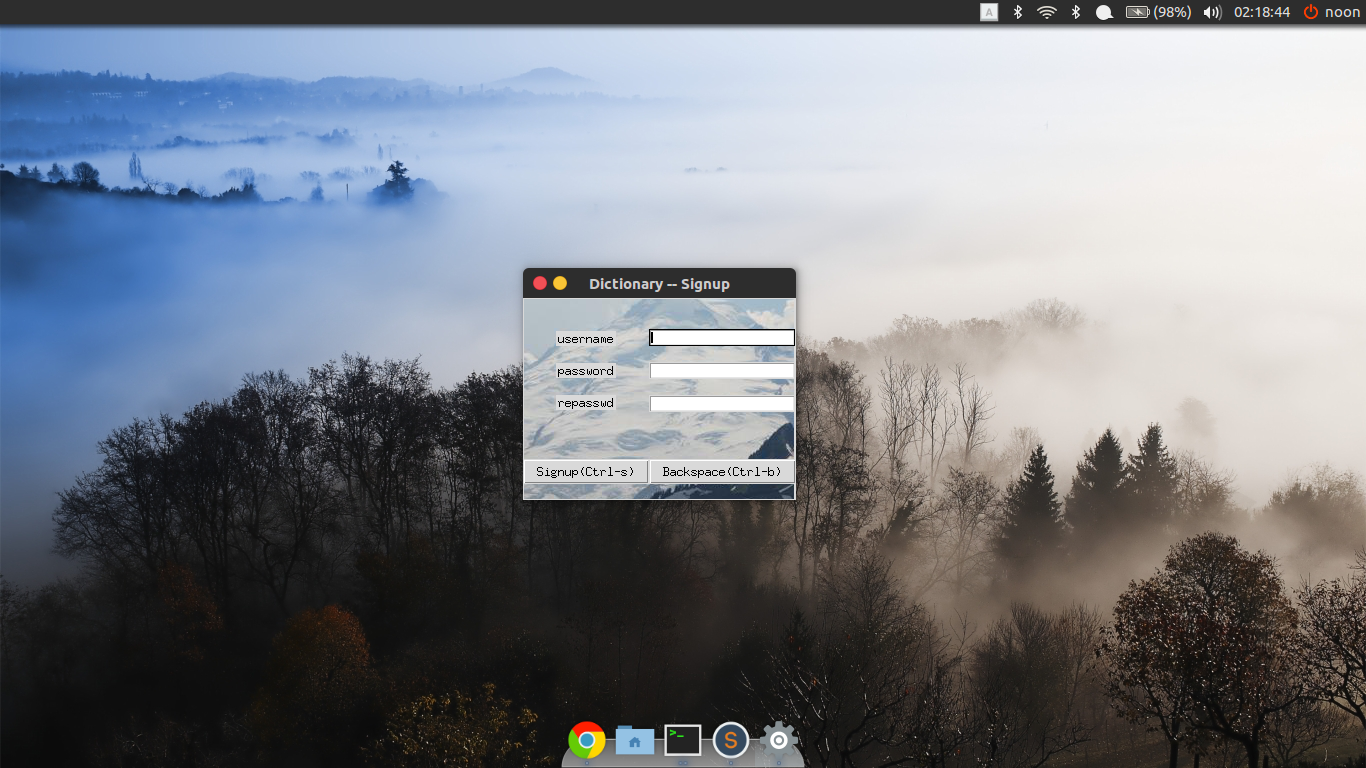Launch Sublime Text from the dock
This screenshot has height=768, width=1366.
coord(731,740)
